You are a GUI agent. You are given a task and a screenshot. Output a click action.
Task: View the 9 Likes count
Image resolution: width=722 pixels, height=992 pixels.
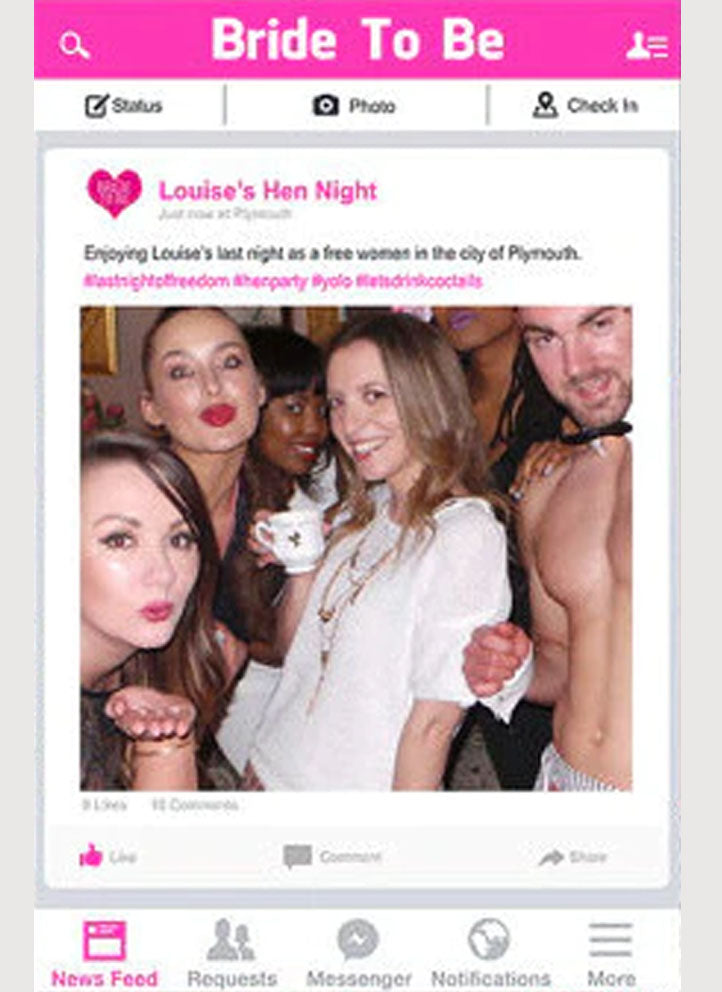click(104, 805)
